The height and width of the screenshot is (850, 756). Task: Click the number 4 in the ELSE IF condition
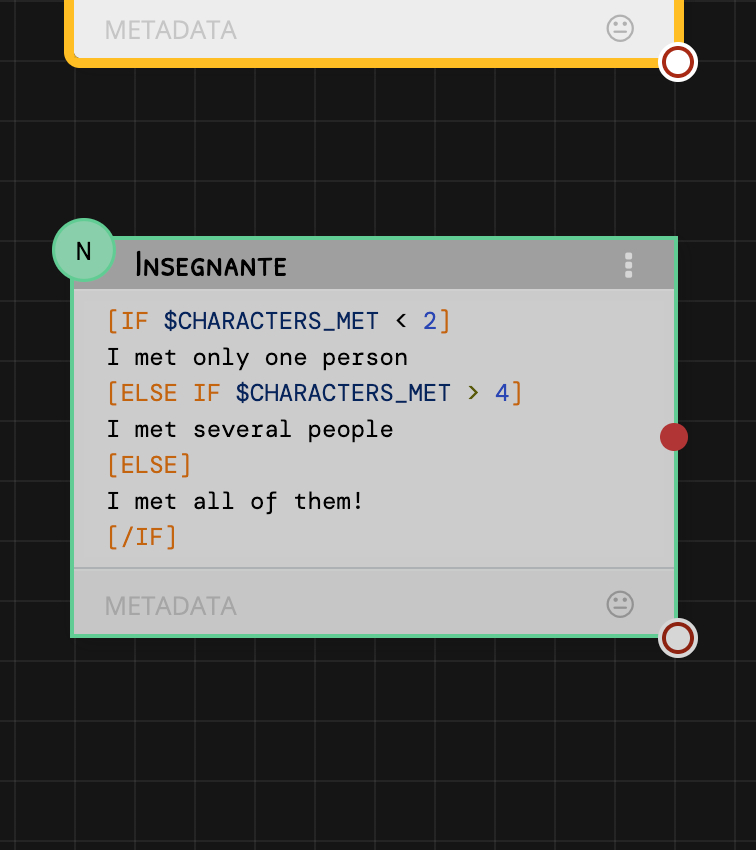point(502,393)
